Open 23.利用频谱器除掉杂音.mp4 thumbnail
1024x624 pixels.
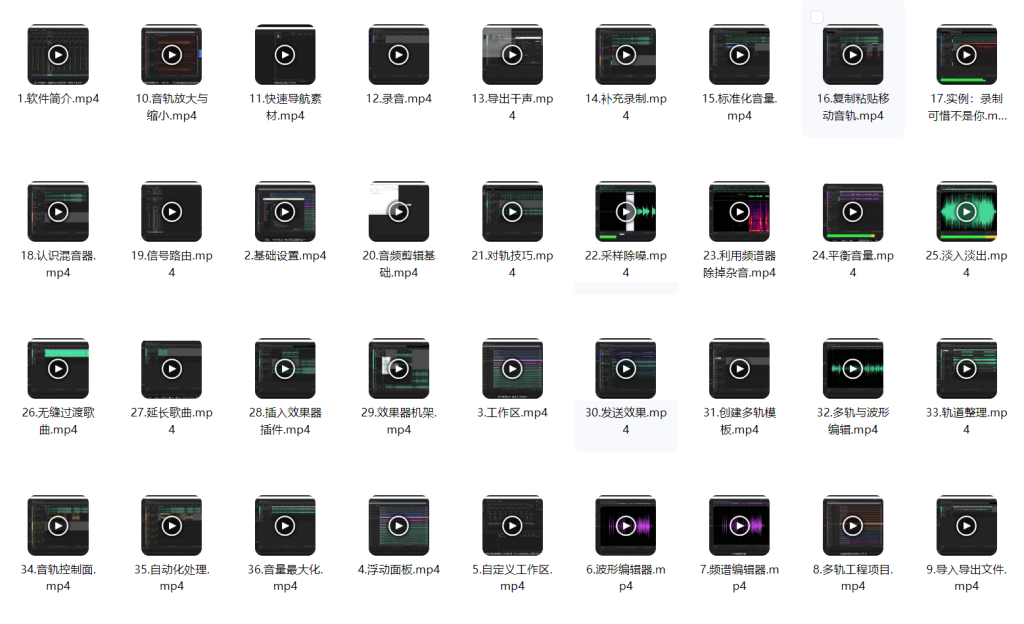(x=739, y=212)
